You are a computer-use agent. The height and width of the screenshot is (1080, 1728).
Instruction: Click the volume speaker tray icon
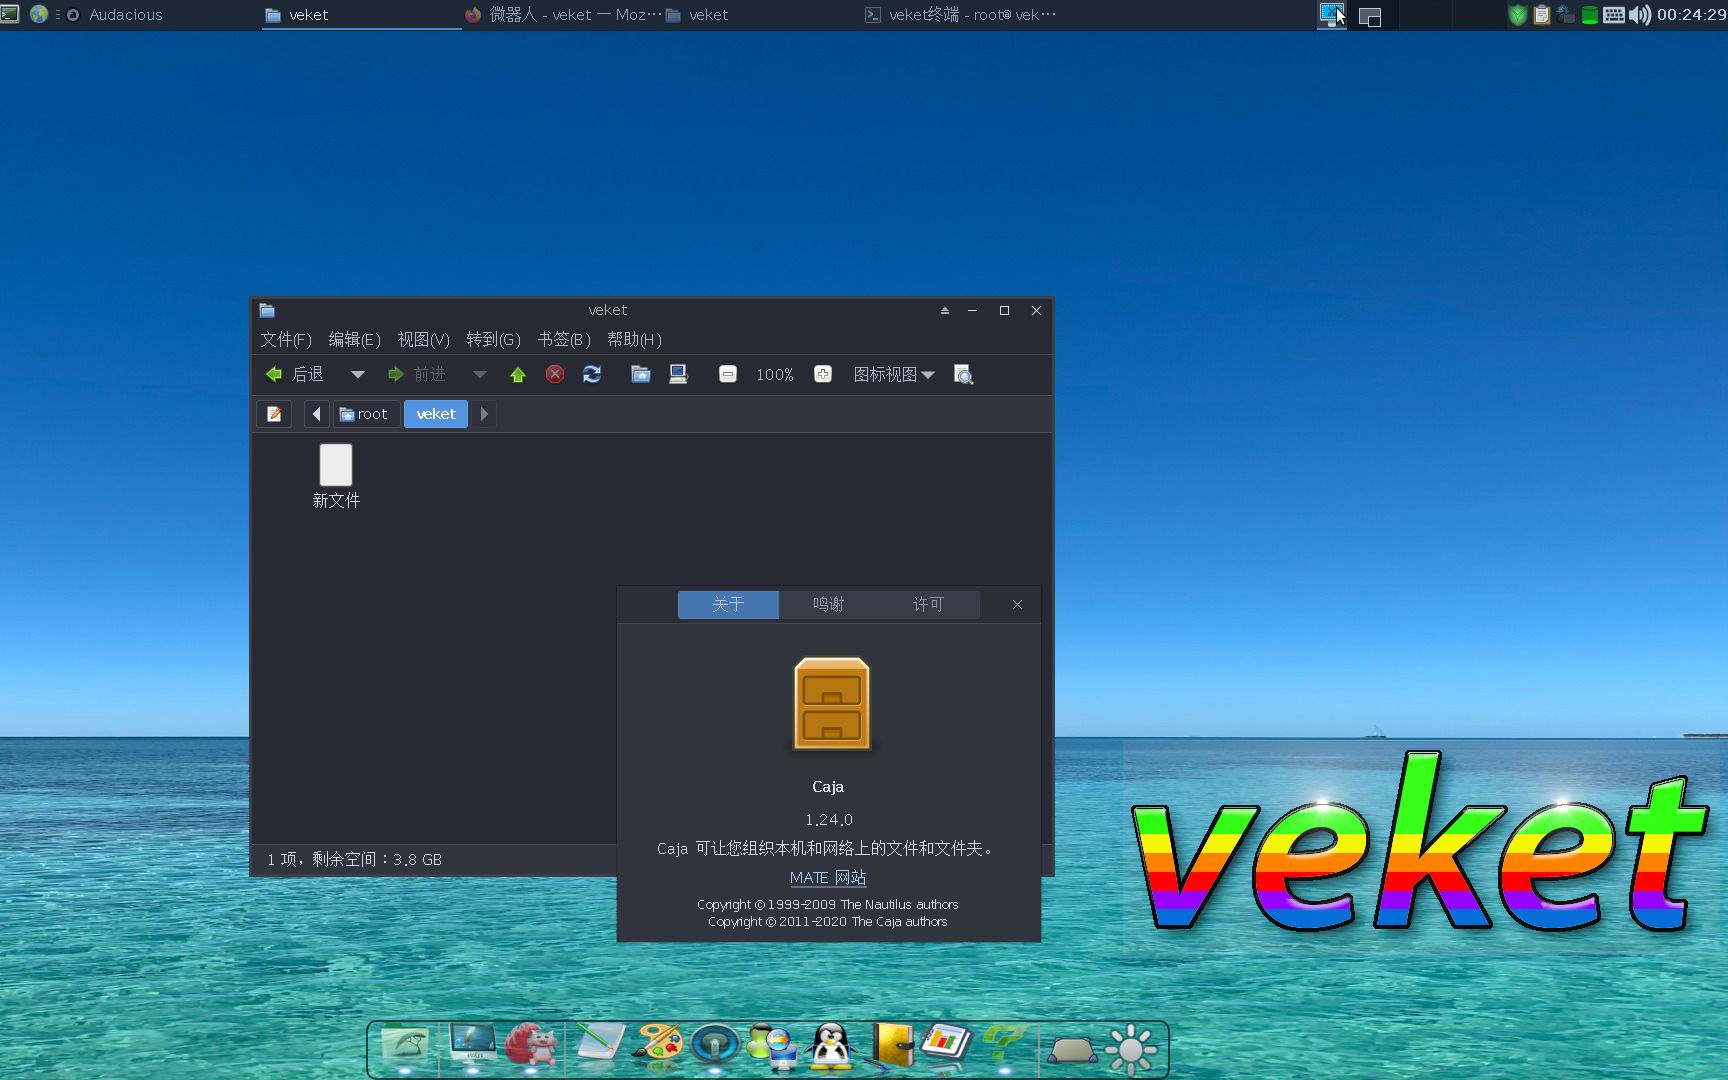(x=1640, y=15)
